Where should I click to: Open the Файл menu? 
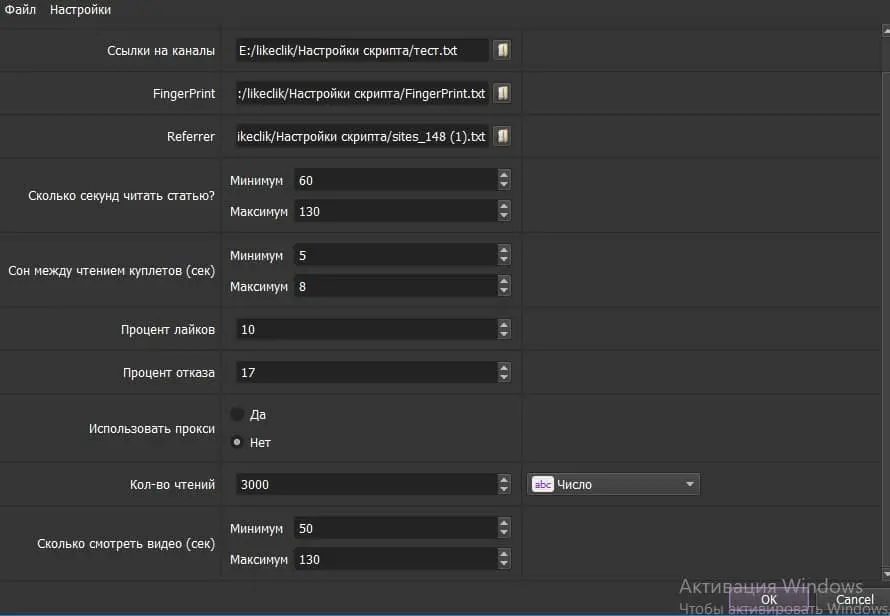coord(20,10)
